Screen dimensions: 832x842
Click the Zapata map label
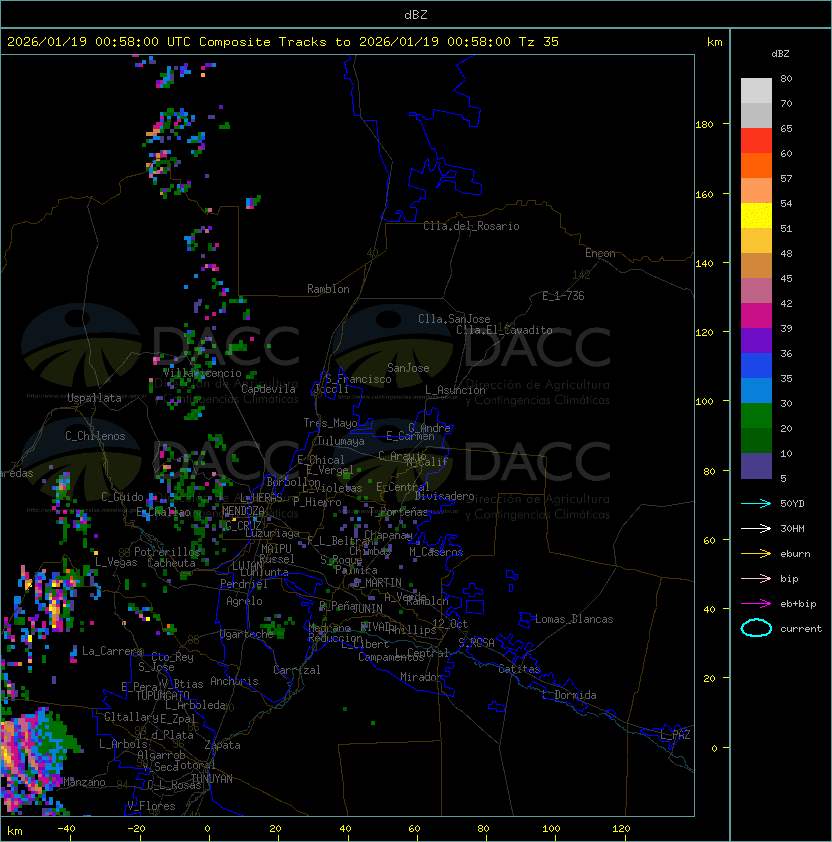pos(222,745)
